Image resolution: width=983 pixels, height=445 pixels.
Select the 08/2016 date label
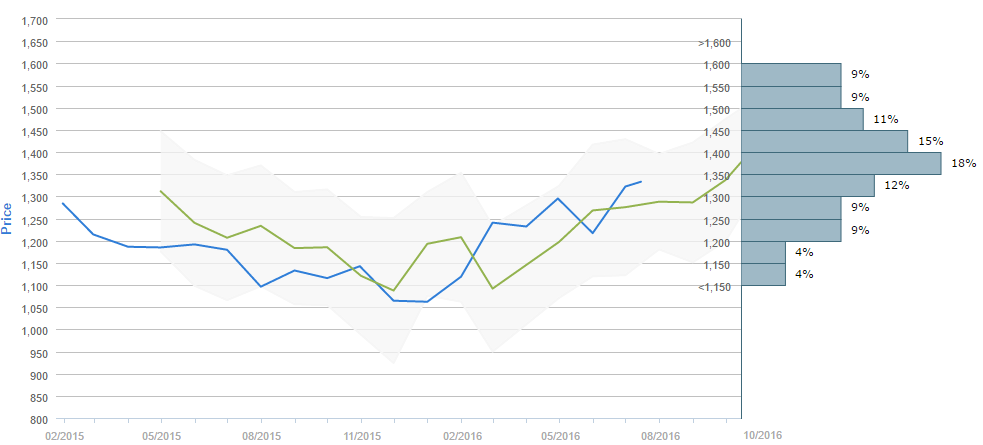click(x=661, y=435)
